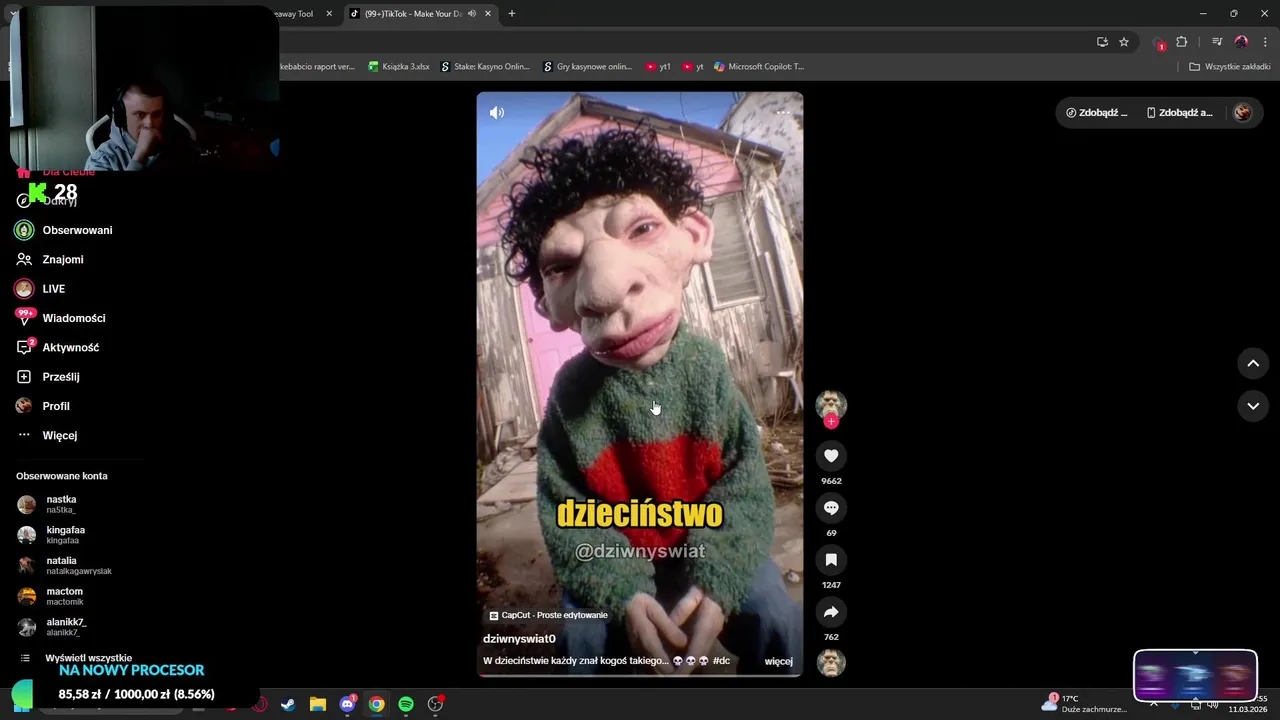This screenshot has width=1280, height=720.
Task: Open OBS Studio from the taskbar
Action: (435, 704)
